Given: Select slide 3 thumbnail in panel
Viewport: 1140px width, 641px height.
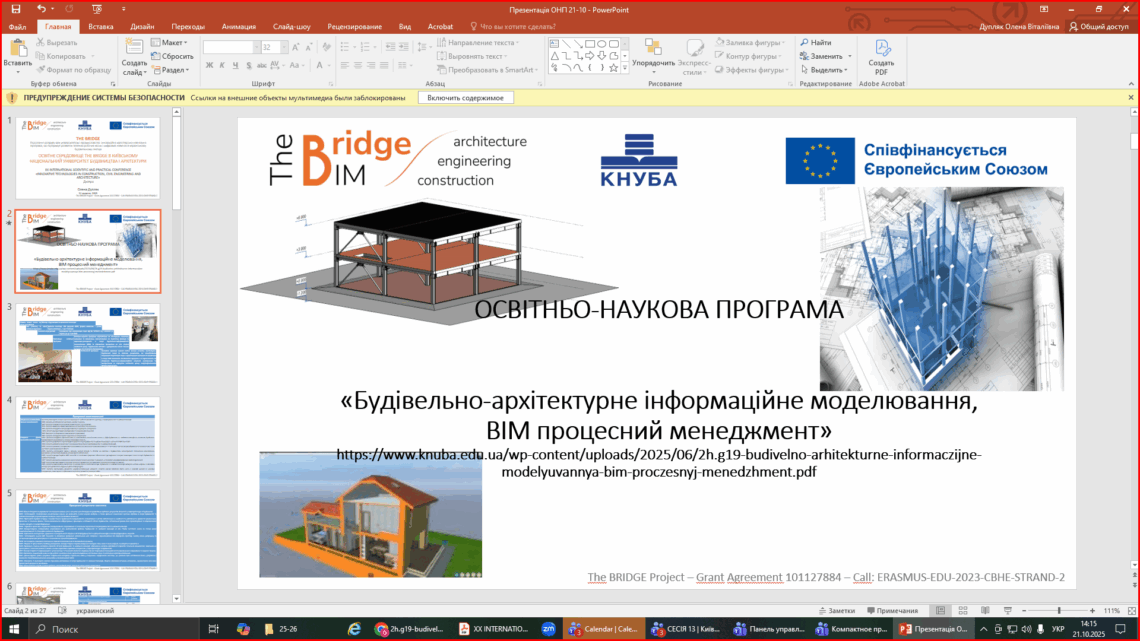Looking at the screenshot, I should click(89, 343).
